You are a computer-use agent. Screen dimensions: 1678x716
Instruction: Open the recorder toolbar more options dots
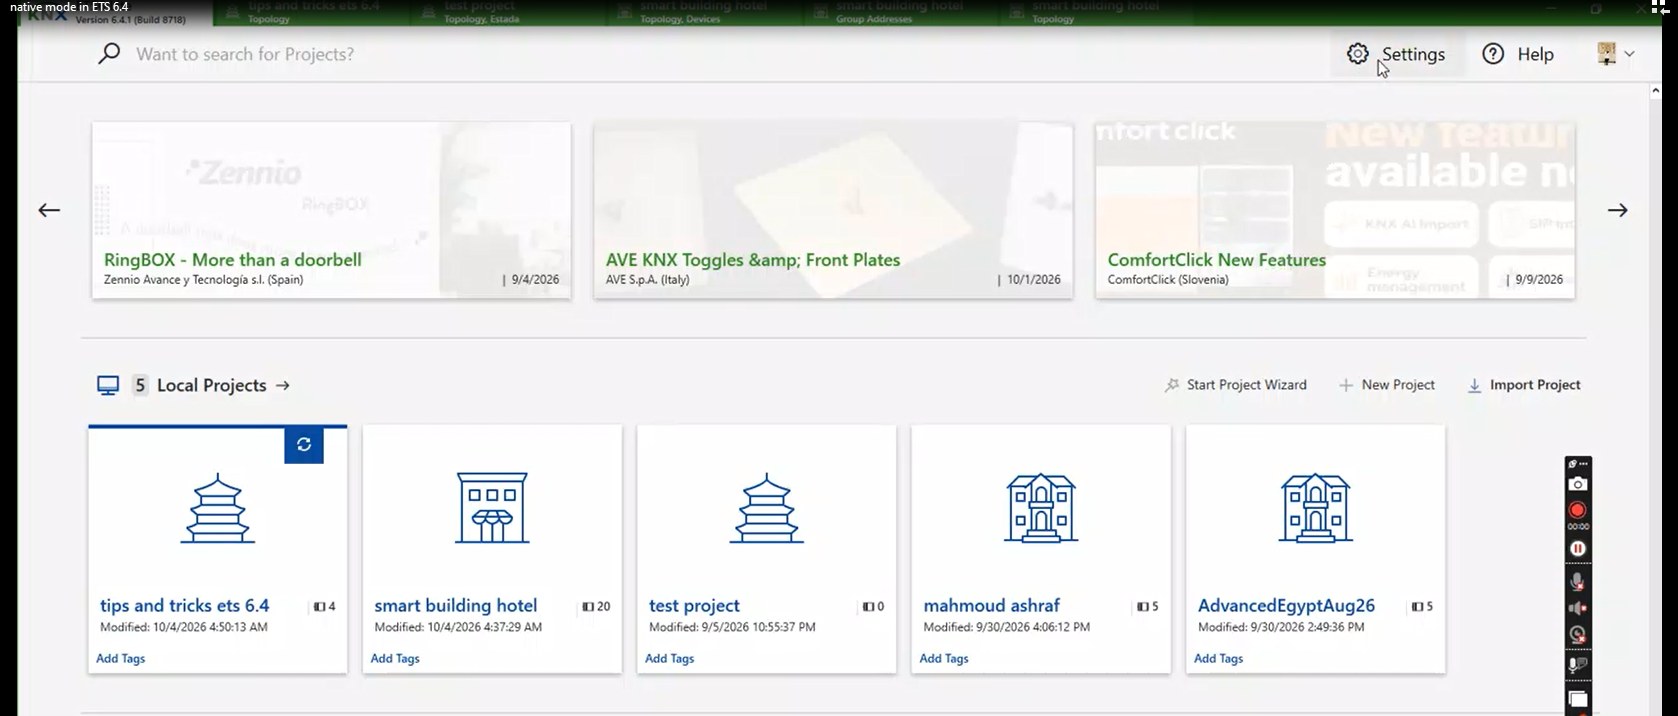pos(1583,464)
